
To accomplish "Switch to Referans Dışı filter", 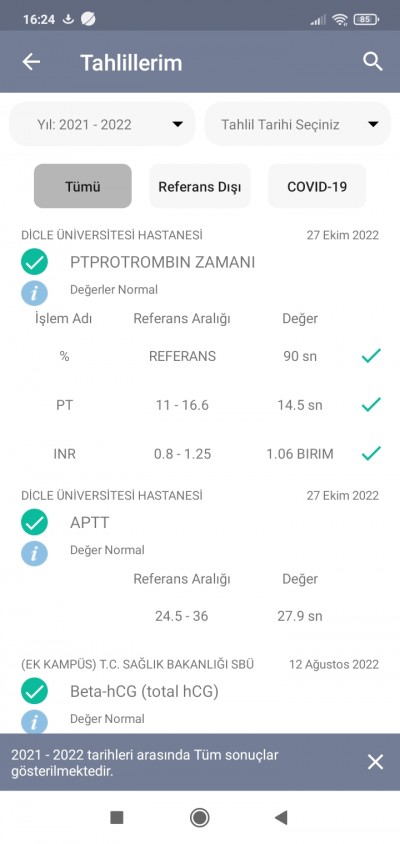I will (x=200, y=186).
